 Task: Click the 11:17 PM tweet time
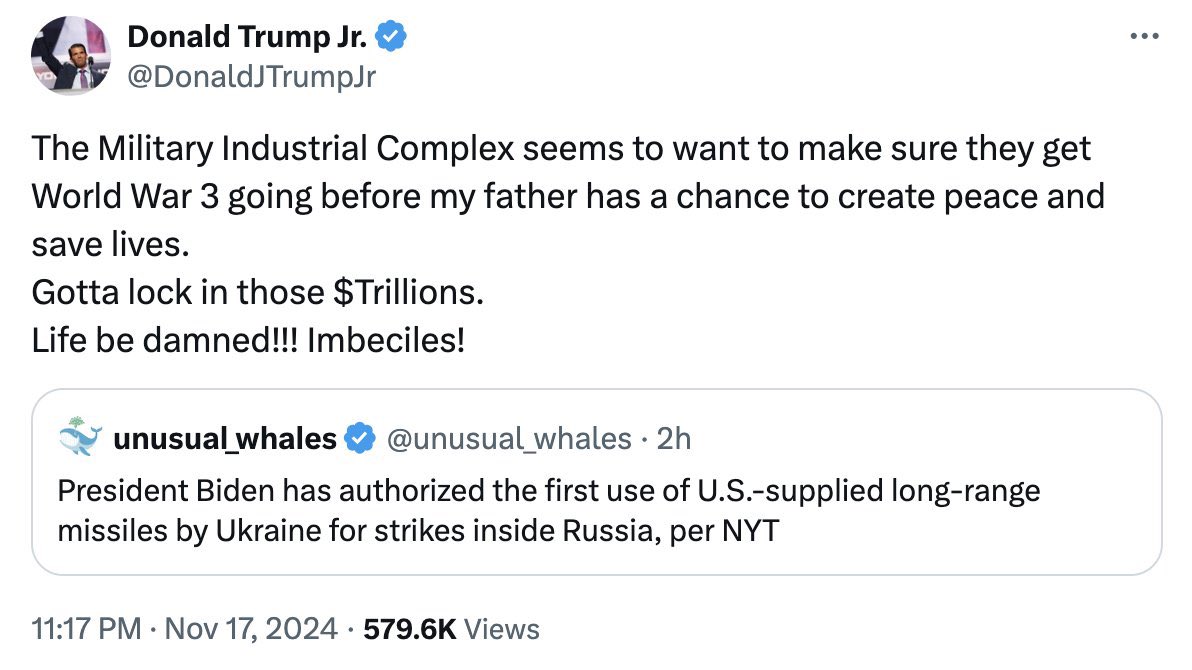pos(86,628)
